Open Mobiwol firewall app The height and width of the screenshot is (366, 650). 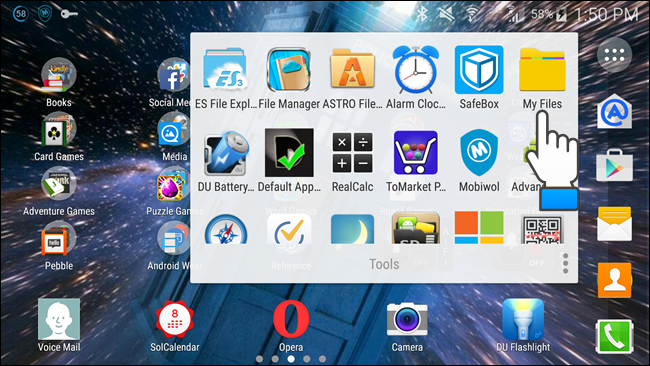click(x=479, y=153)
